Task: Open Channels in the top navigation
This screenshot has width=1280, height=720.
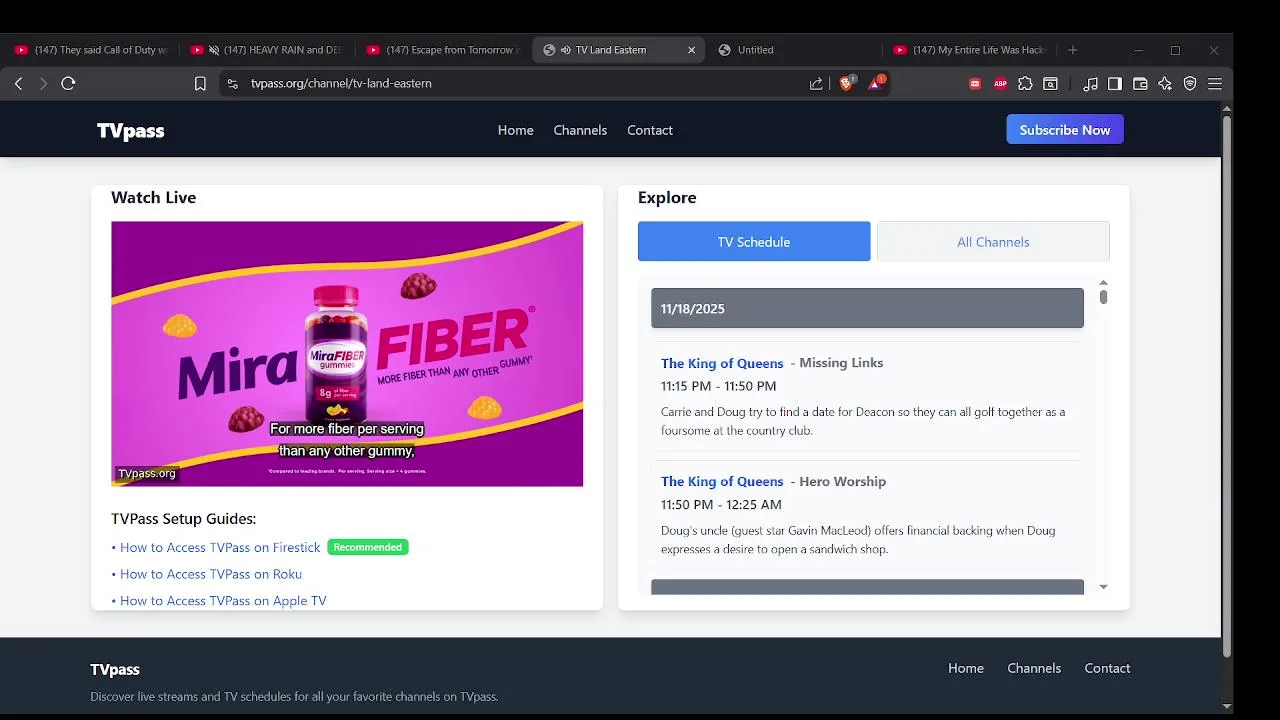Action: 580,130
